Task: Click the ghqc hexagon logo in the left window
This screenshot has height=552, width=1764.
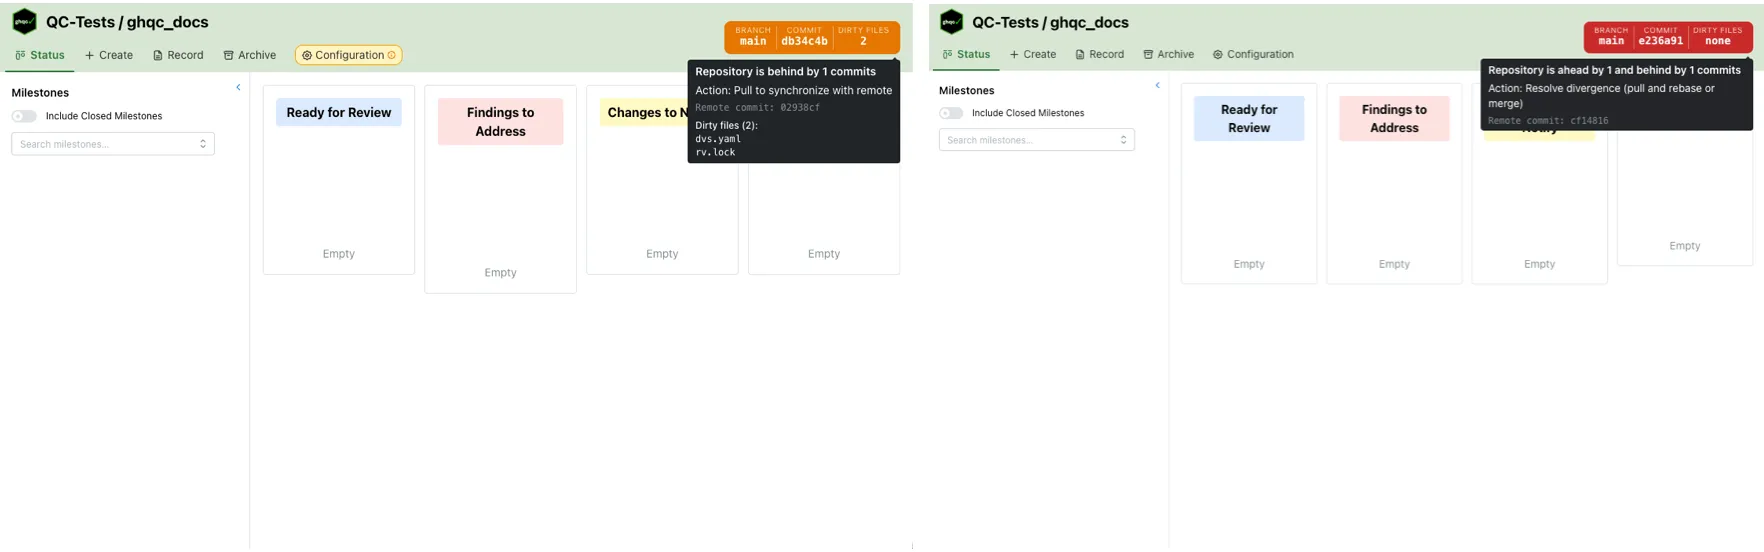Action: (x=24, y=22)
